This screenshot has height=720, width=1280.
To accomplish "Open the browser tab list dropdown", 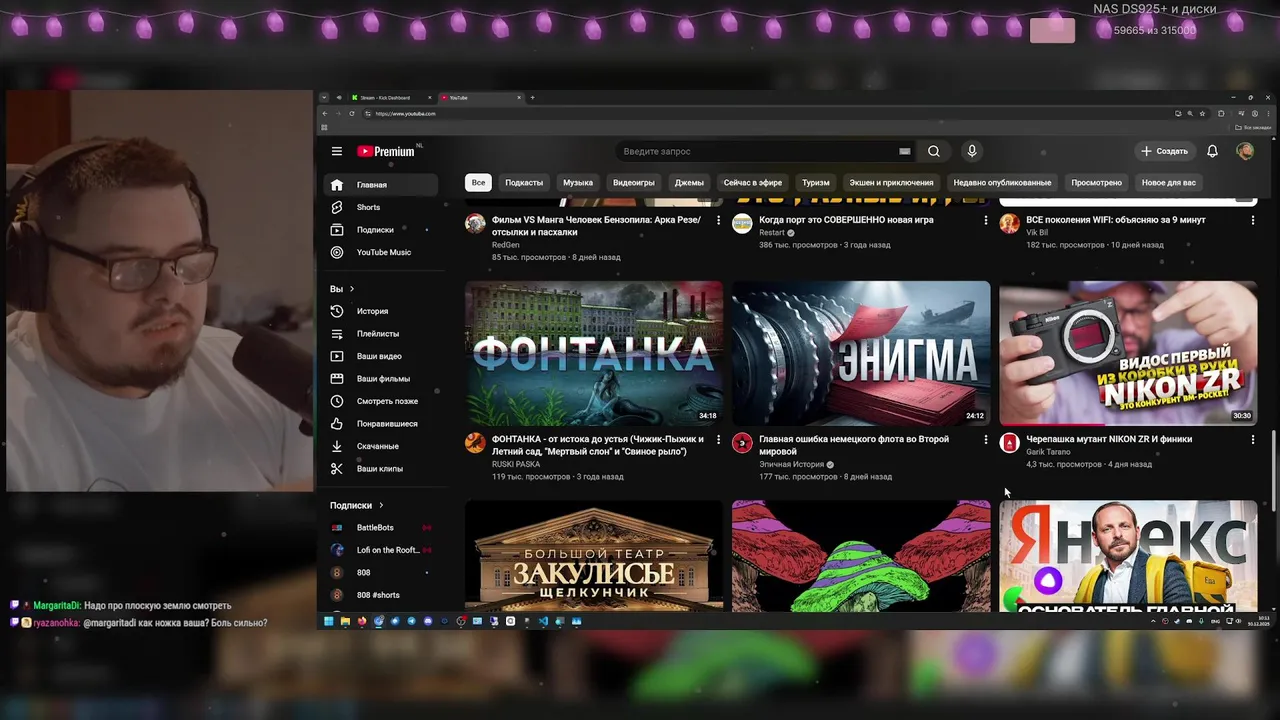I will 324,97.
